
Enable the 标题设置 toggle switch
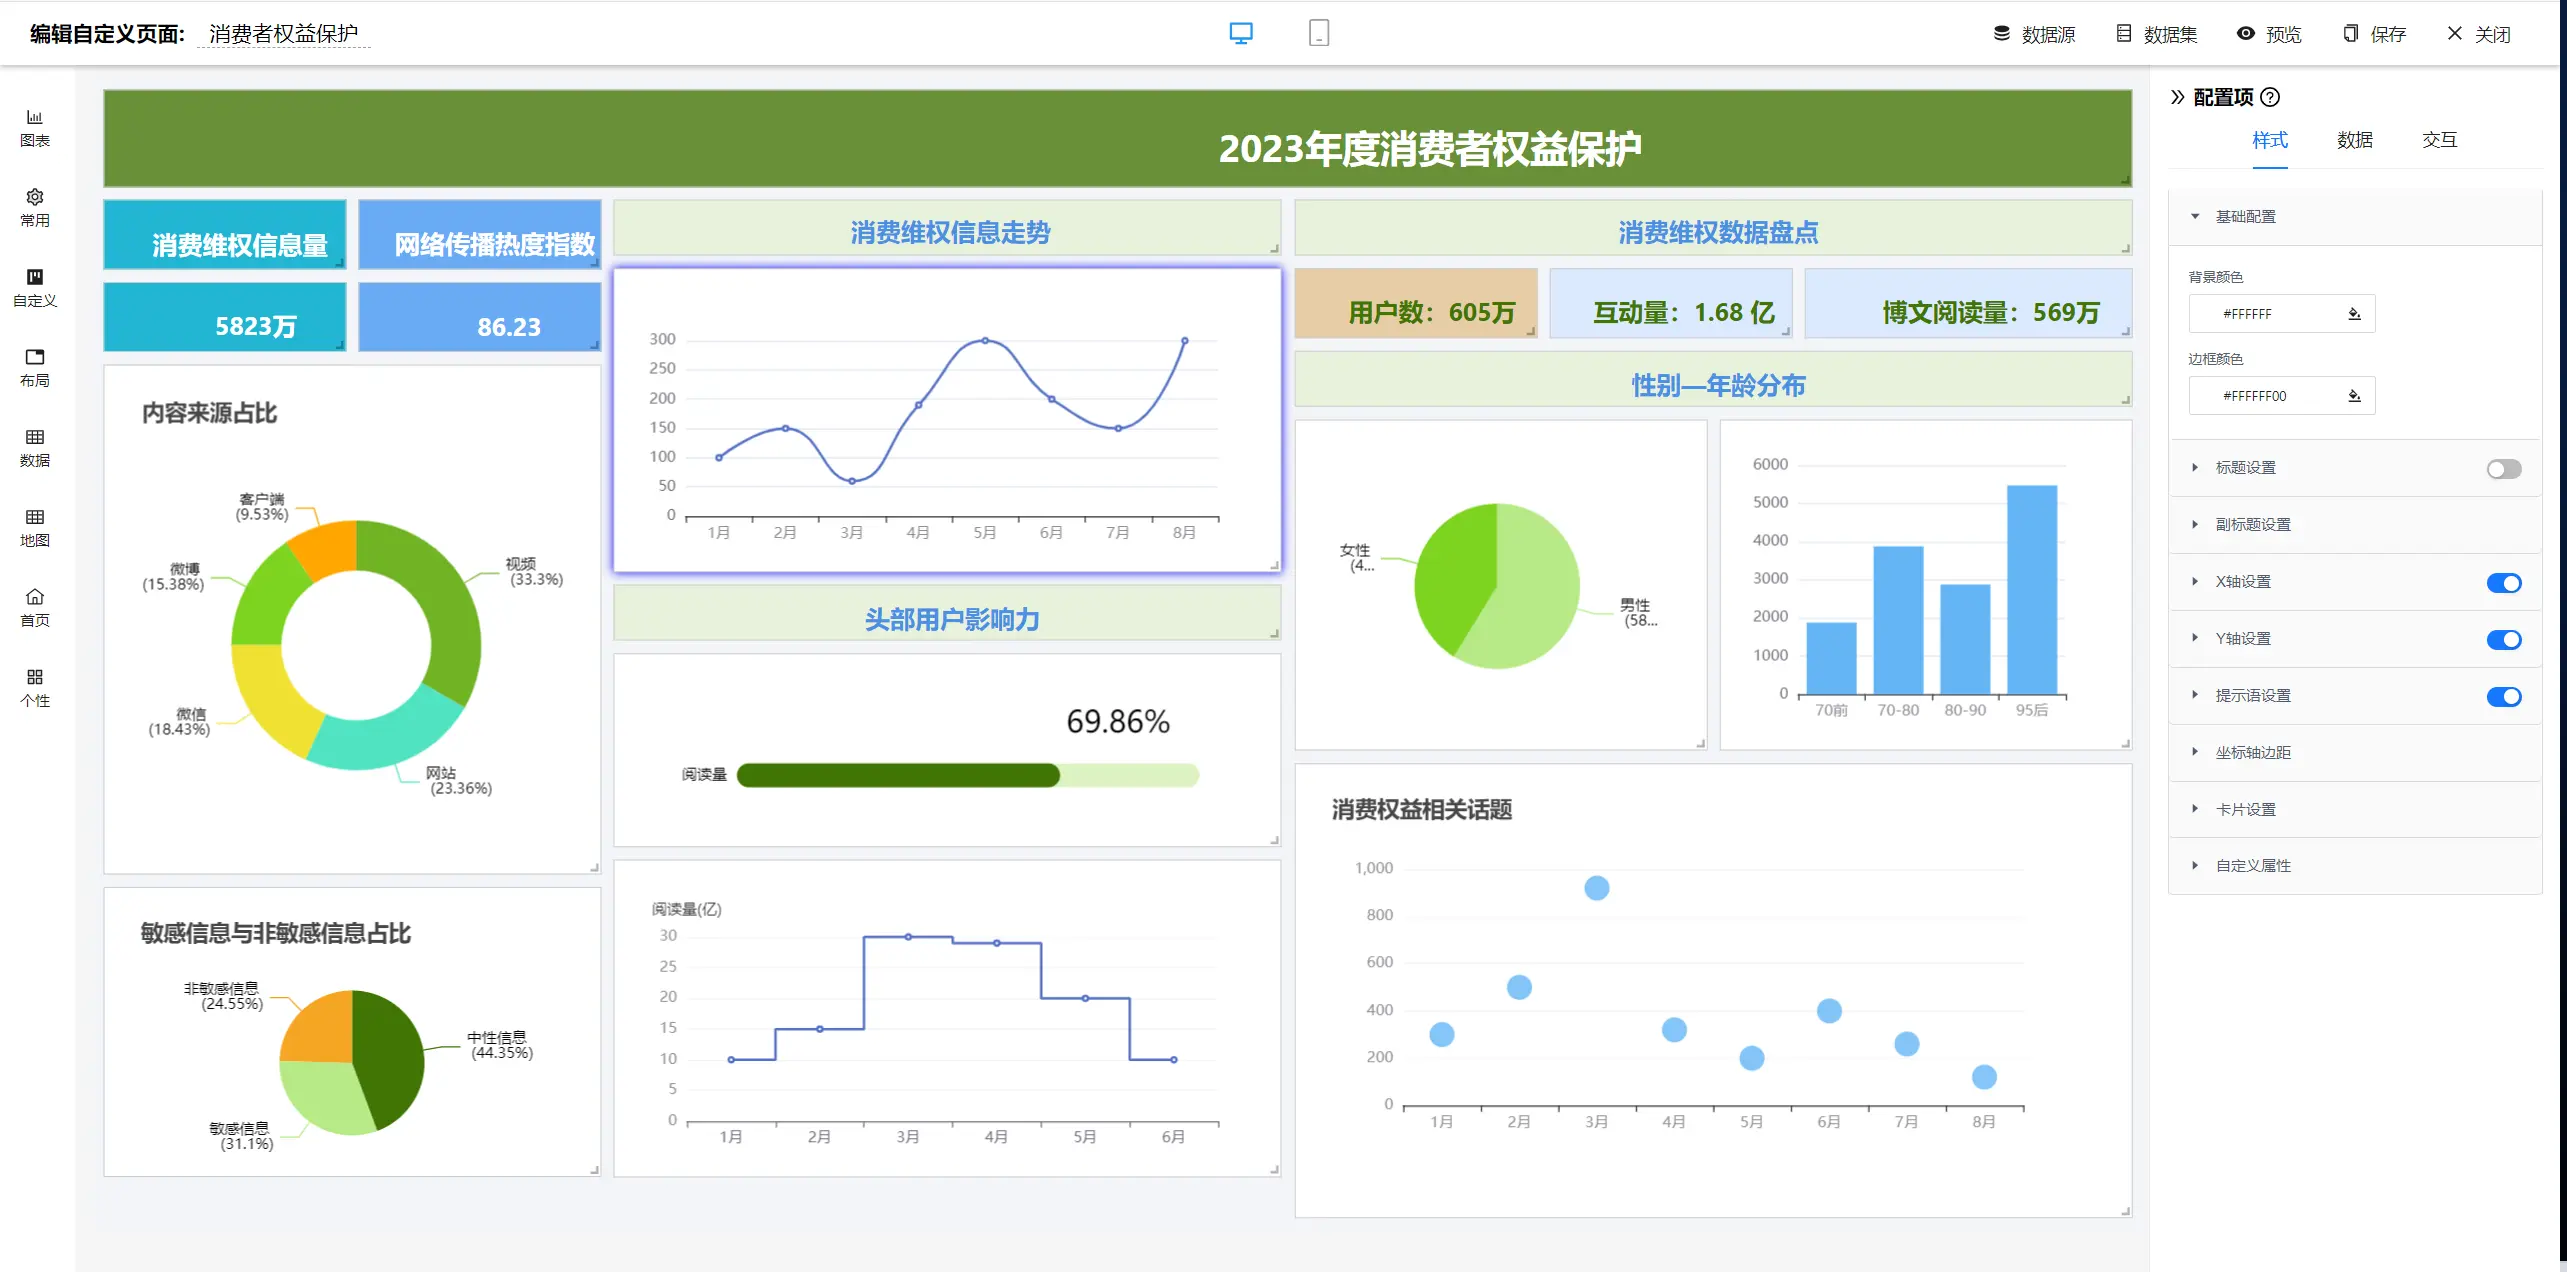(x=2503, y=469)
